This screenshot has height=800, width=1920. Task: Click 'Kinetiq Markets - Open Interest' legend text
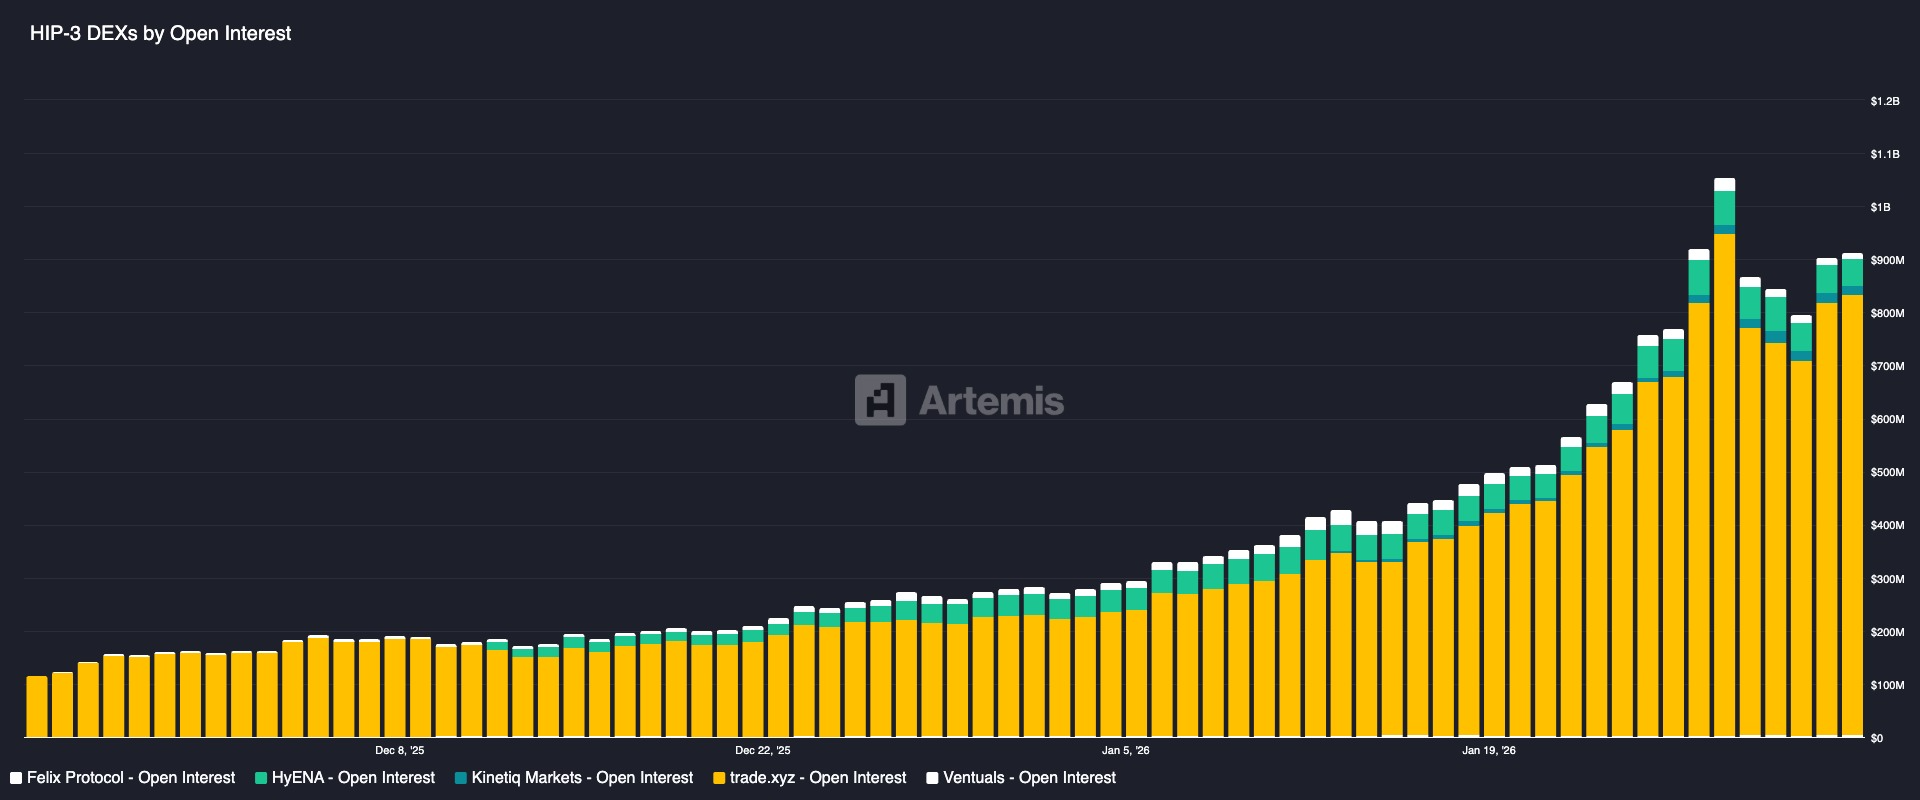point(582,778)
